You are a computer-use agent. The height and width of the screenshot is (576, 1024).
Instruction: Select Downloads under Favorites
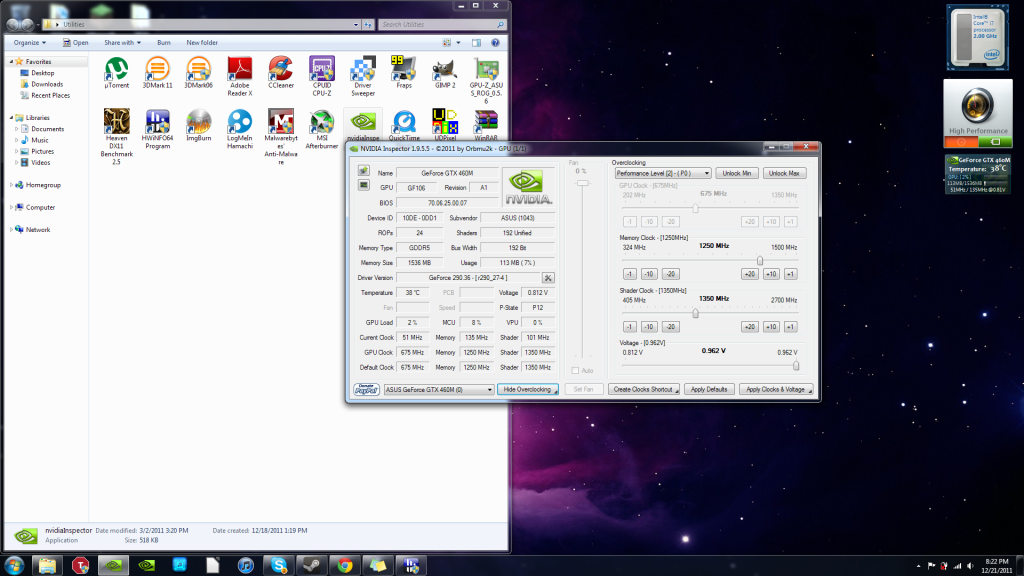point(47,84)
